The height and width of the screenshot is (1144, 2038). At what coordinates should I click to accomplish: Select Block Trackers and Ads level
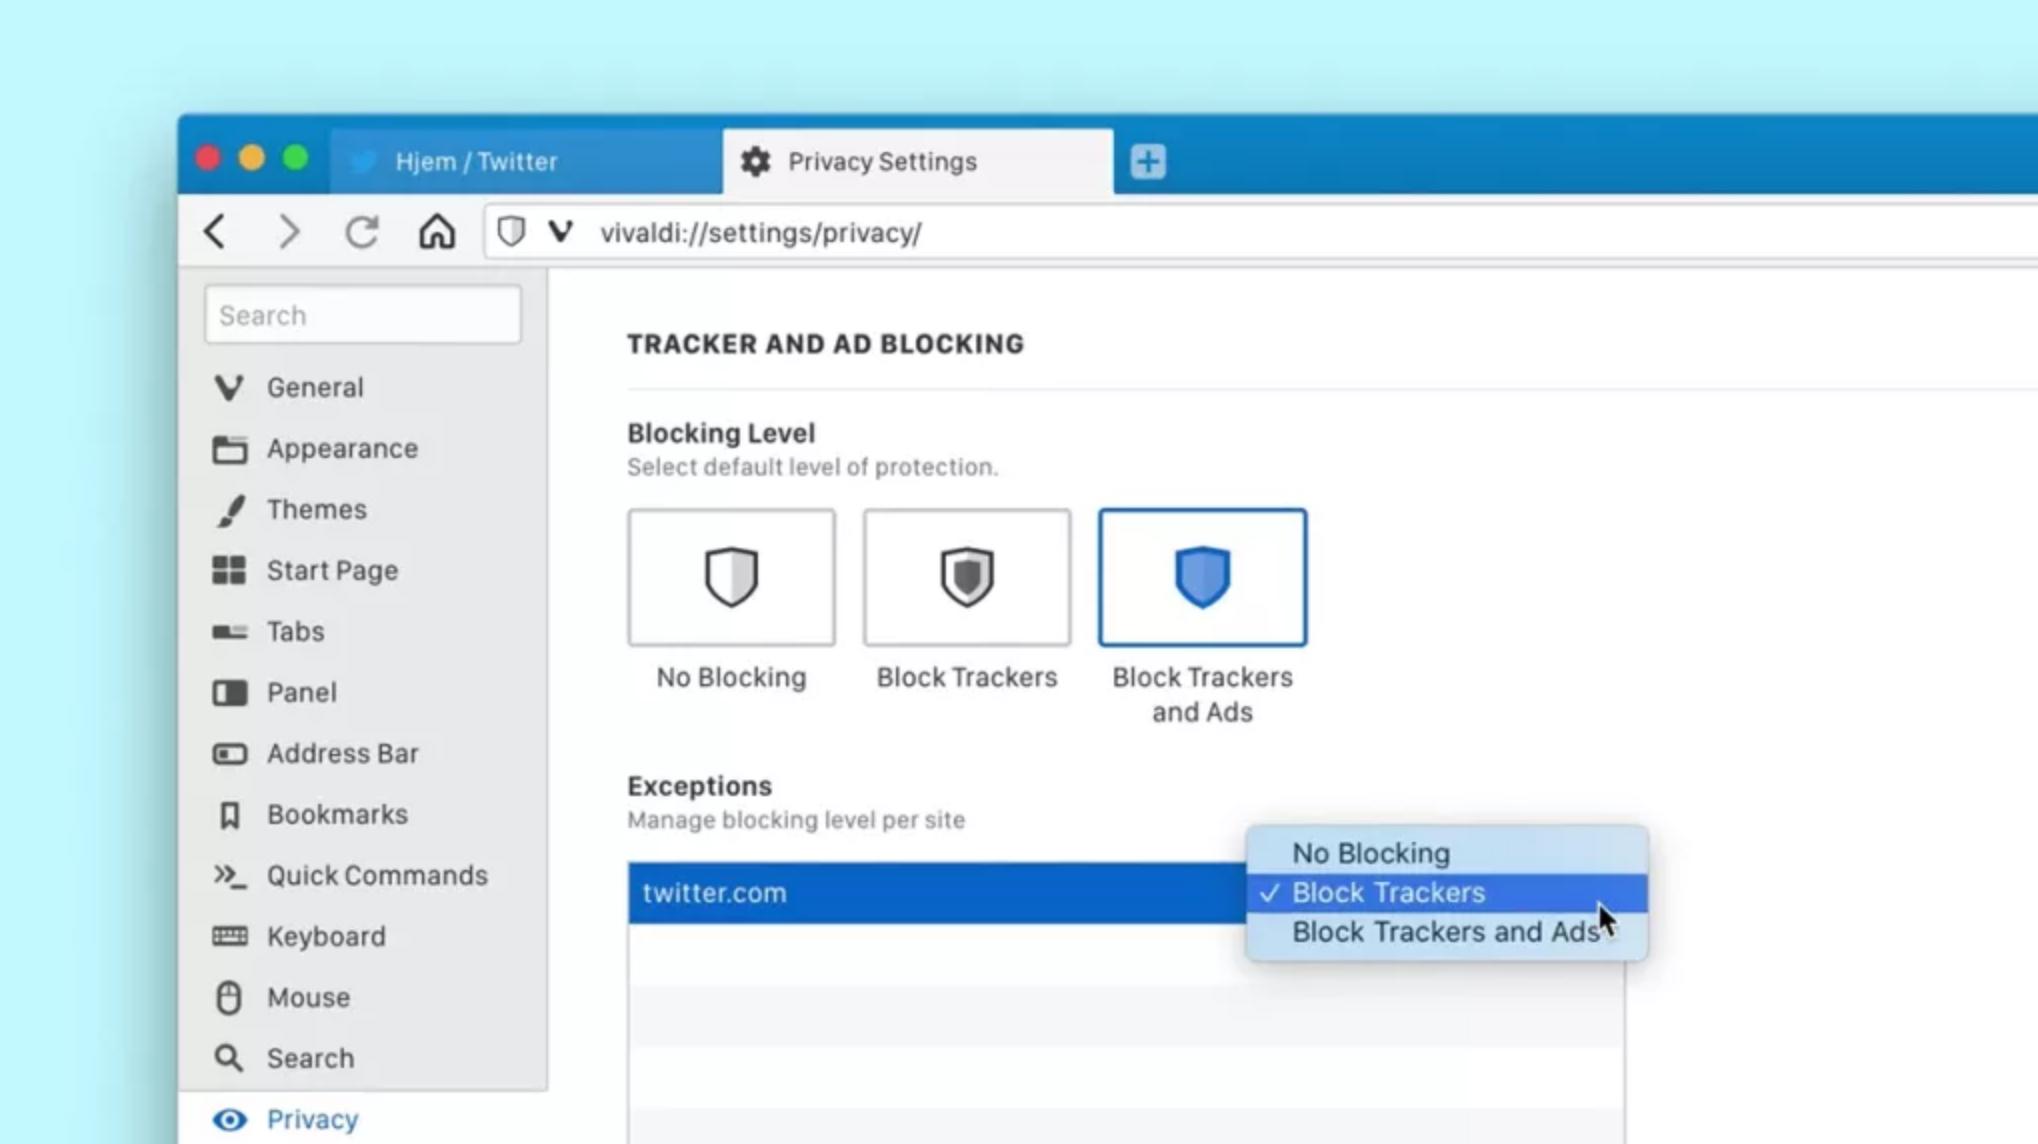(1202, 577)
